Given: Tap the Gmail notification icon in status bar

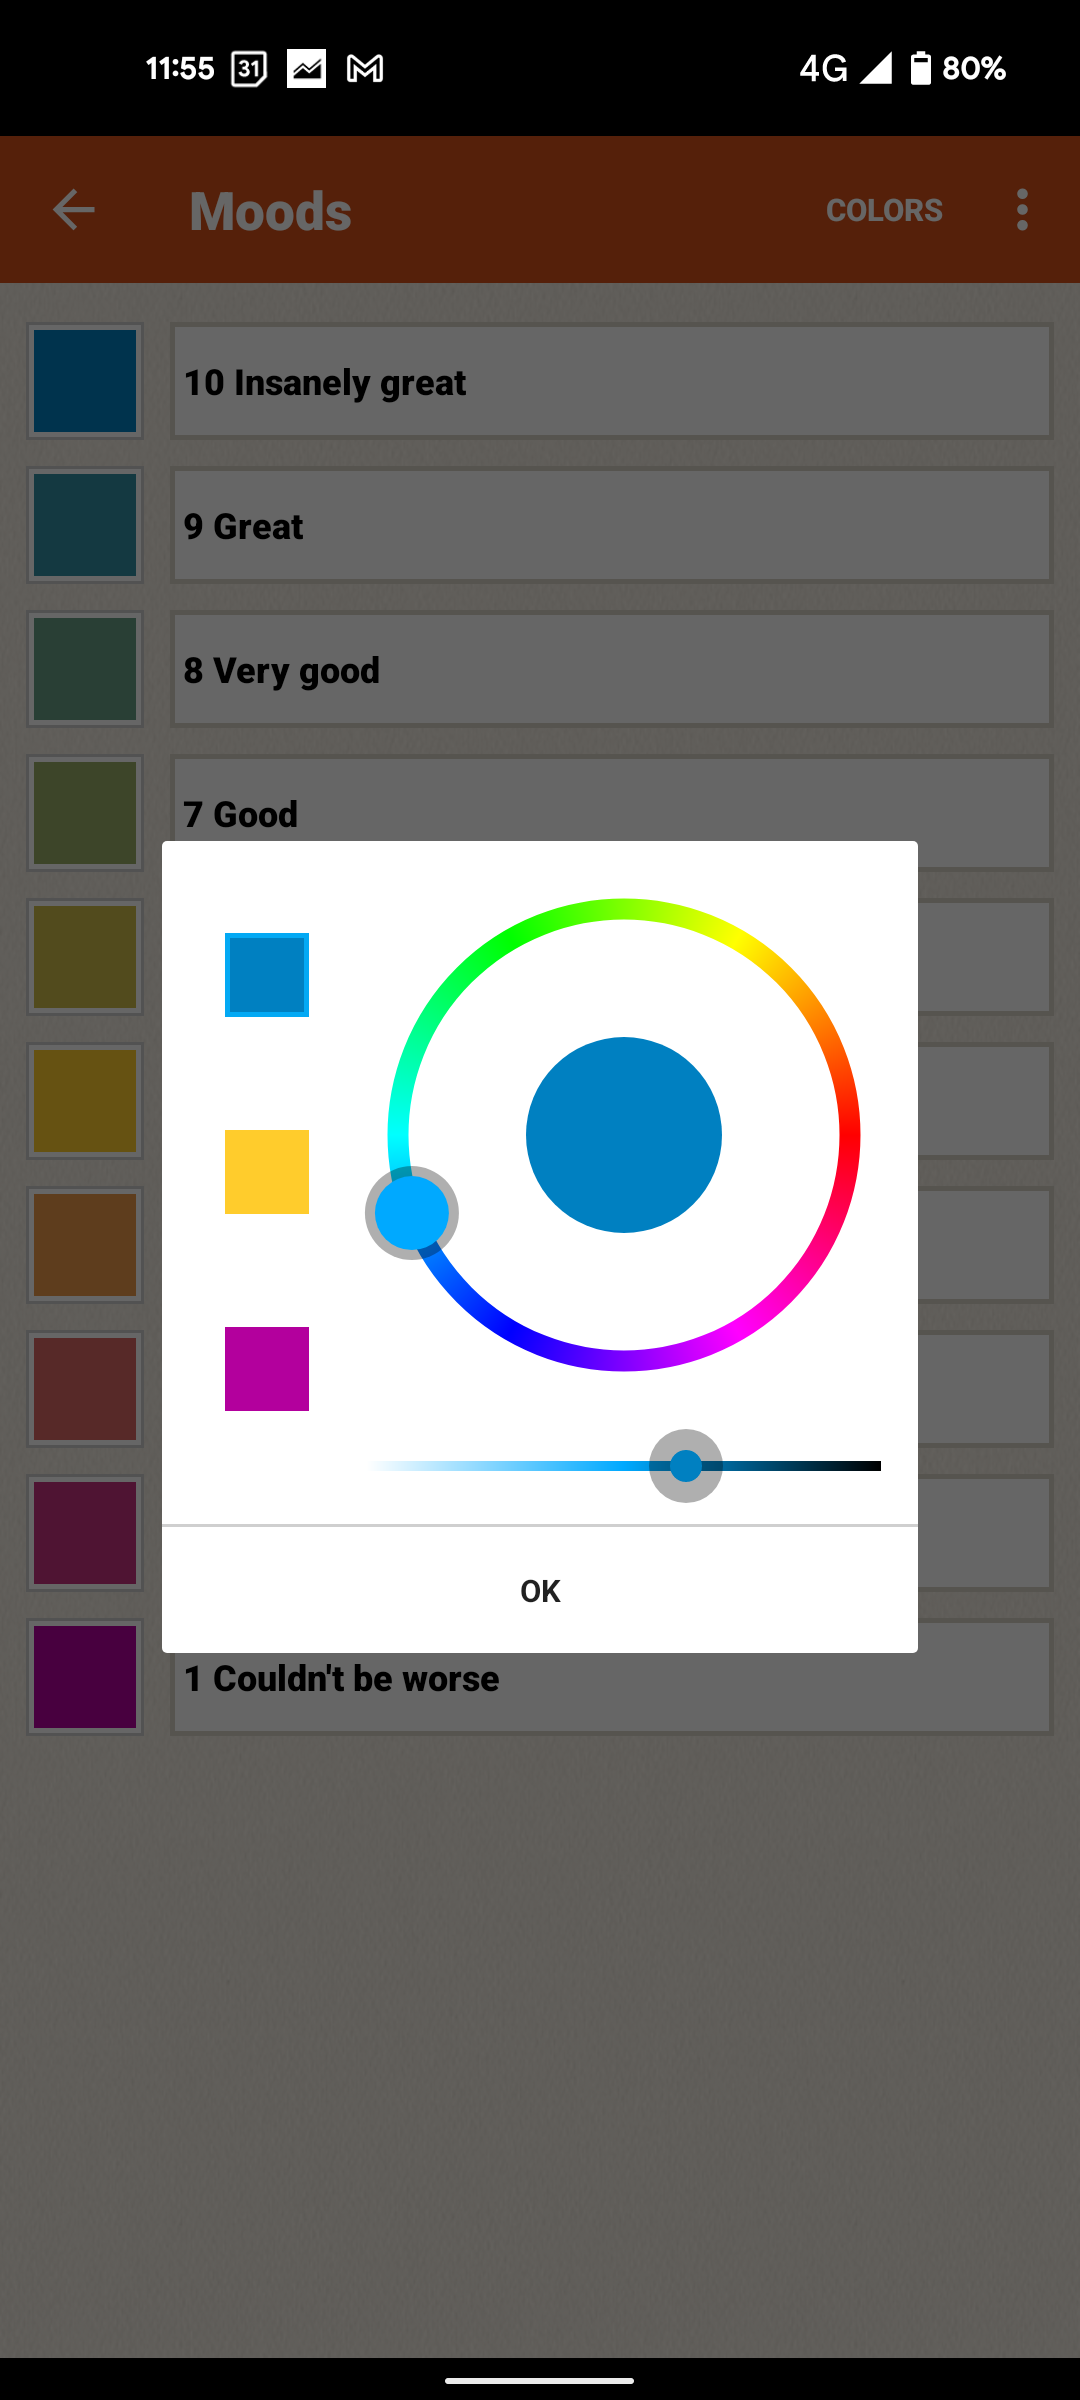Looking at the screenshot, I should (365, 68).
